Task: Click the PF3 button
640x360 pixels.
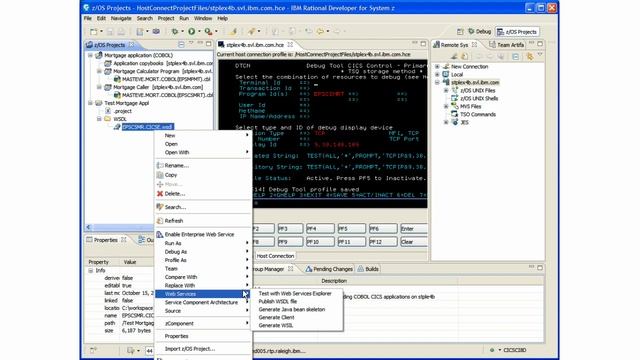Action: point(290,229)
